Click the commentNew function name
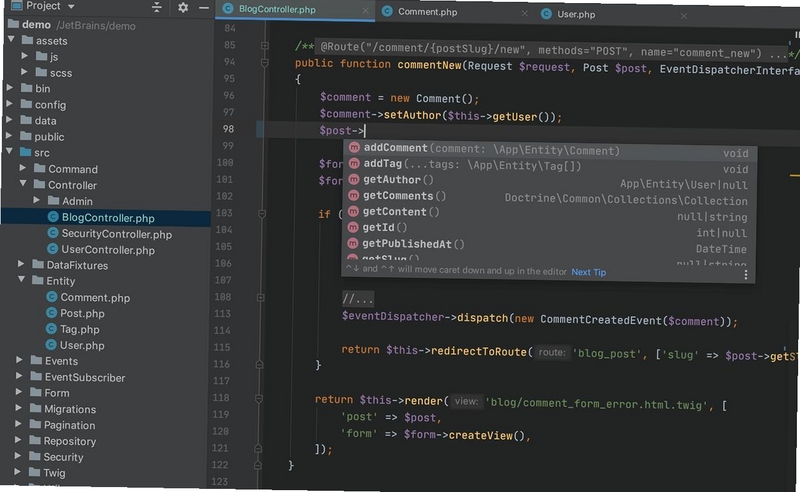Screen dimensions: 800x492 click(x=429, y=65)
